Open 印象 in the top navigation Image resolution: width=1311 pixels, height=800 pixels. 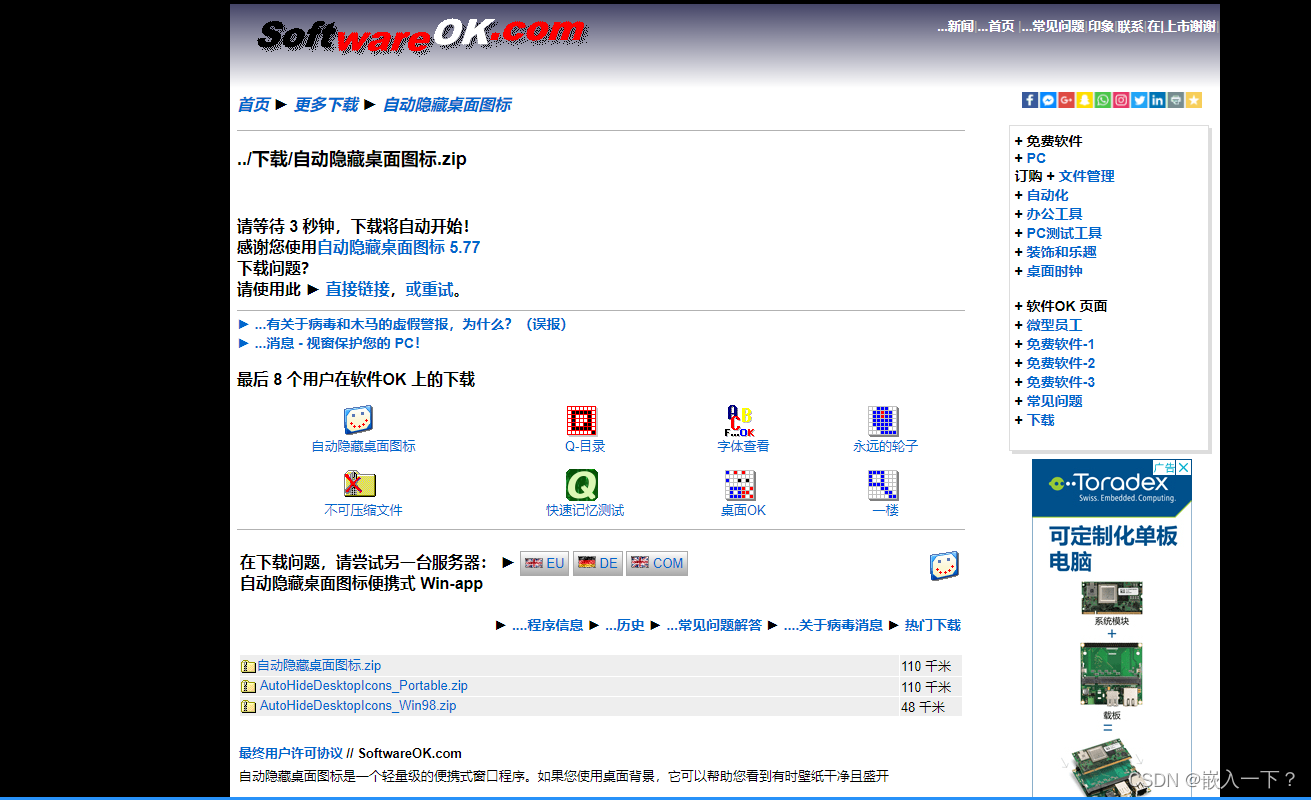point(1101,27)
